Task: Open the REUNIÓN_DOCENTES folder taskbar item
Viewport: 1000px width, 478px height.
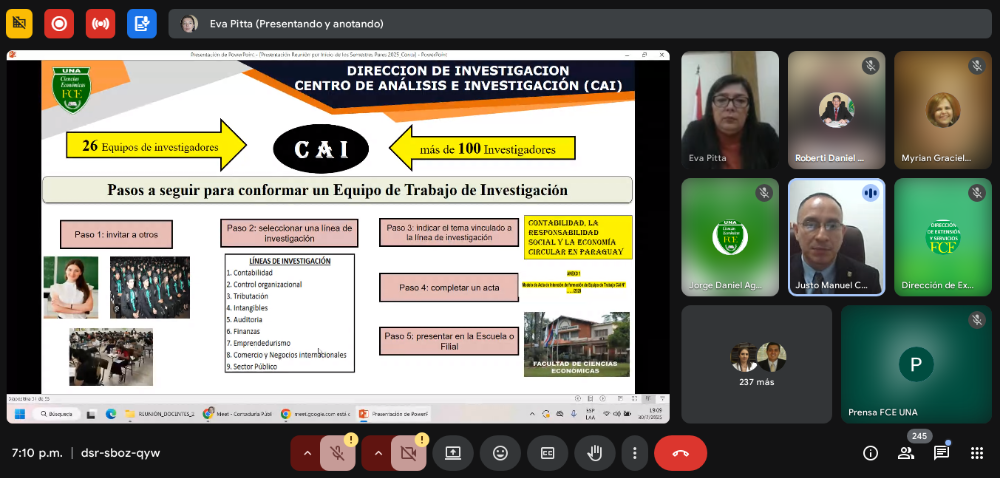Action: [x=159, y=414]
